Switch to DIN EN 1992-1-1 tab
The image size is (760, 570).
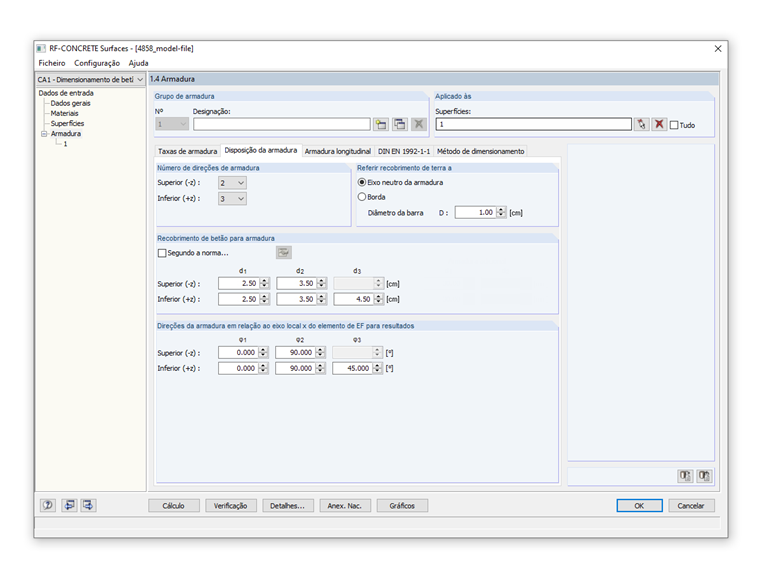pyautogui.click(x=404, y=151)
